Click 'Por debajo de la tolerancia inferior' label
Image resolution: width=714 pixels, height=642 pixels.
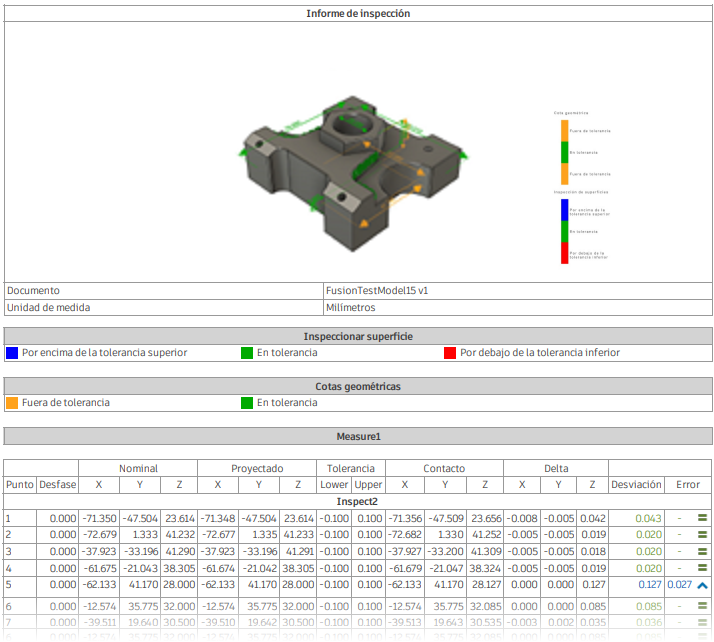tap(540, 353)
